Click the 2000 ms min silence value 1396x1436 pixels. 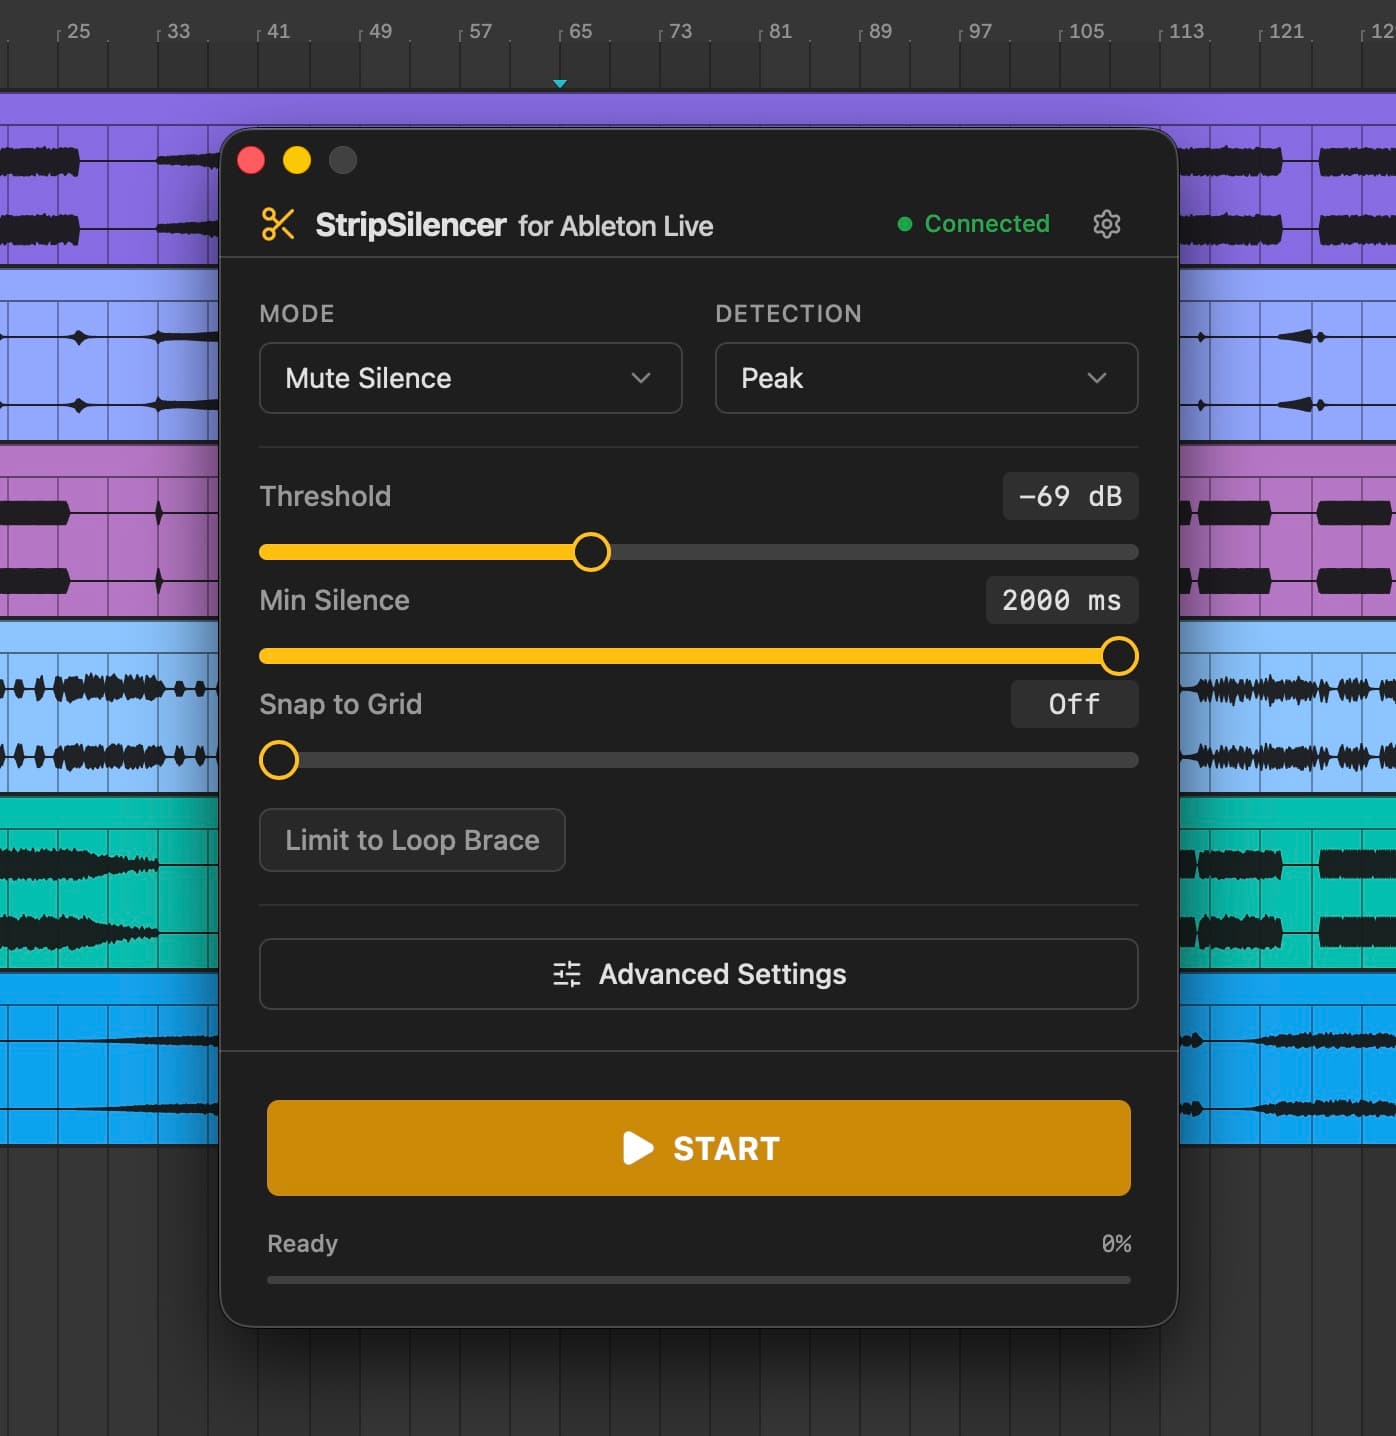click(x=1062, y=600)
